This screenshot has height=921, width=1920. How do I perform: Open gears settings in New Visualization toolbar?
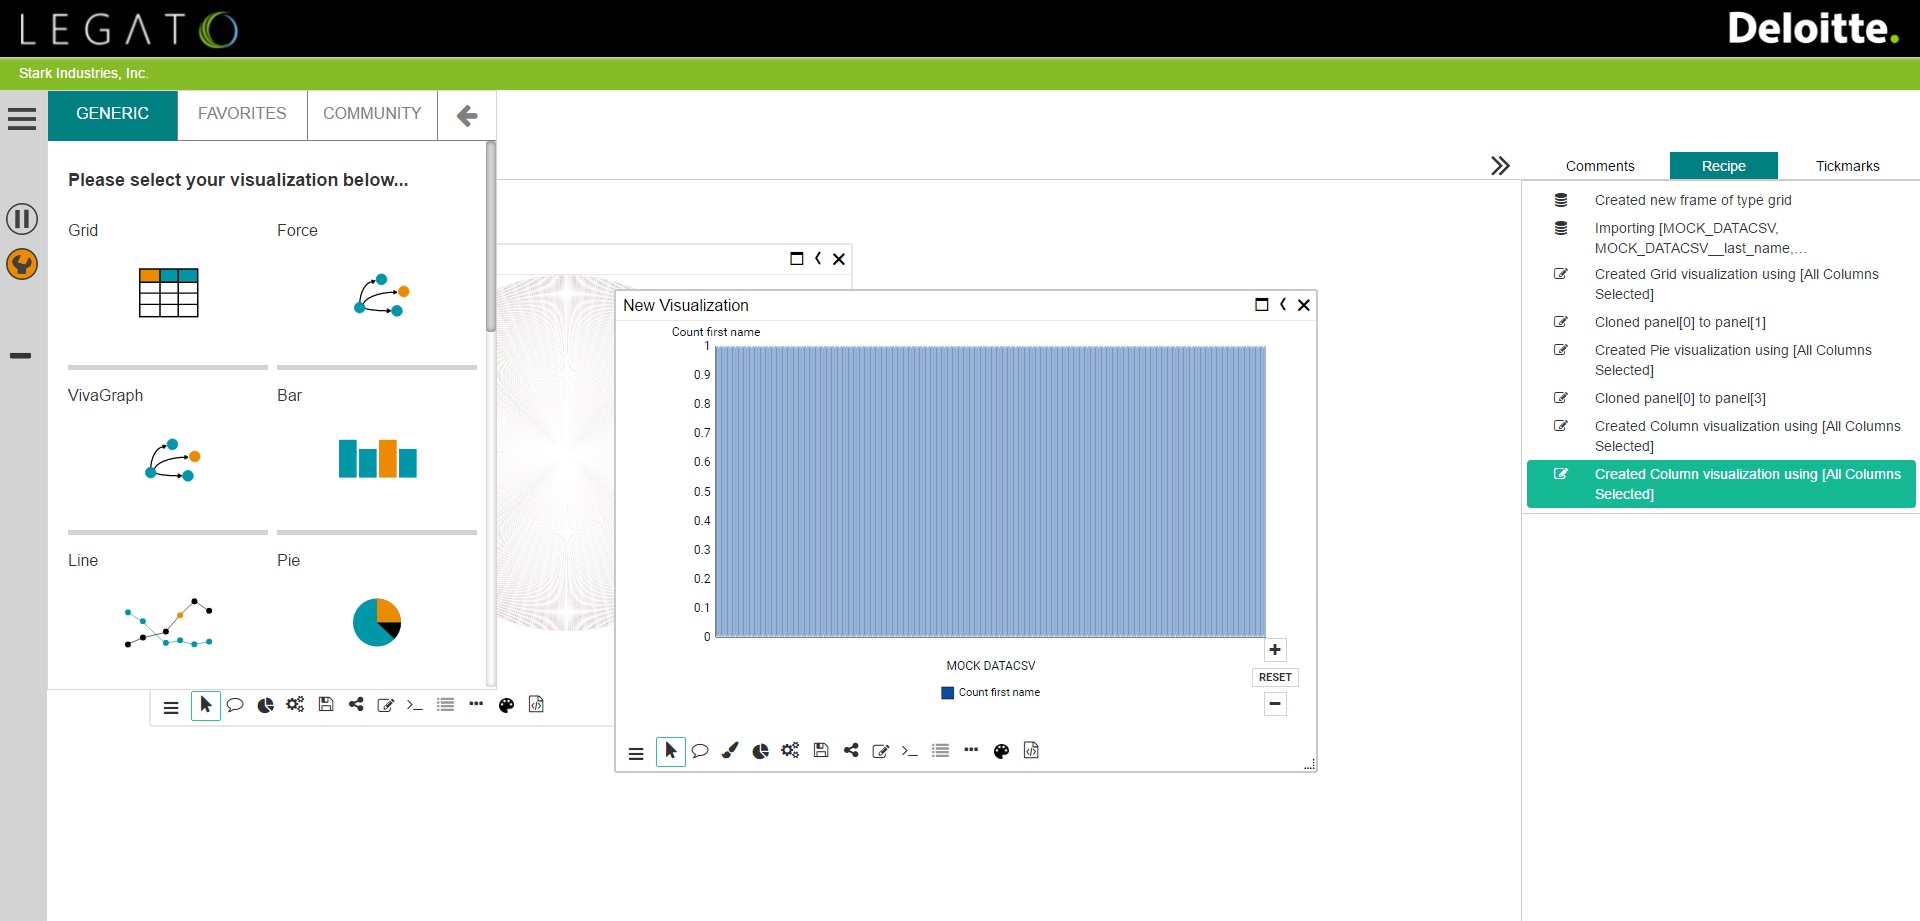[790, 750]
